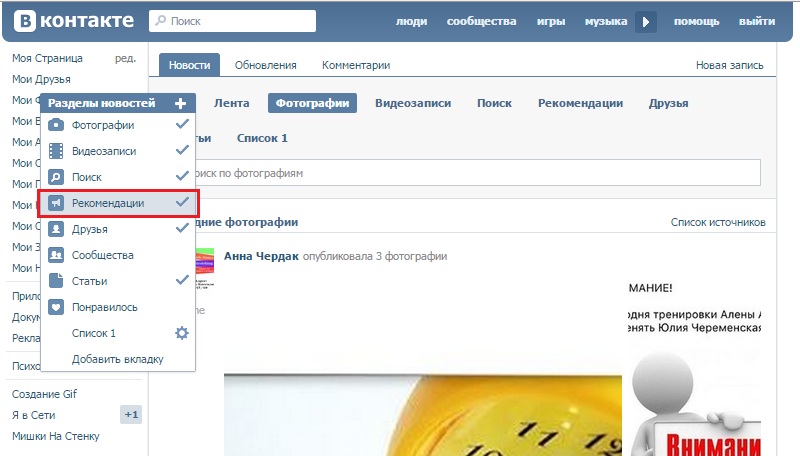
Task: Click the VKontakte logo
Action: (73, 21)
